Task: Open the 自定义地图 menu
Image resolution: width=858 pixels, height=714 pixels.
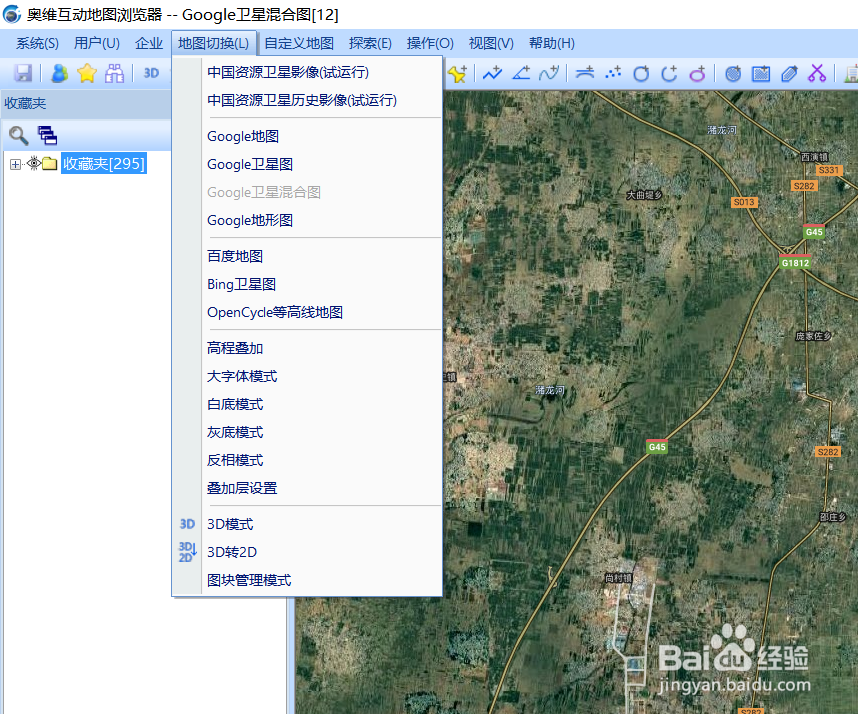Action: [299, 43]
